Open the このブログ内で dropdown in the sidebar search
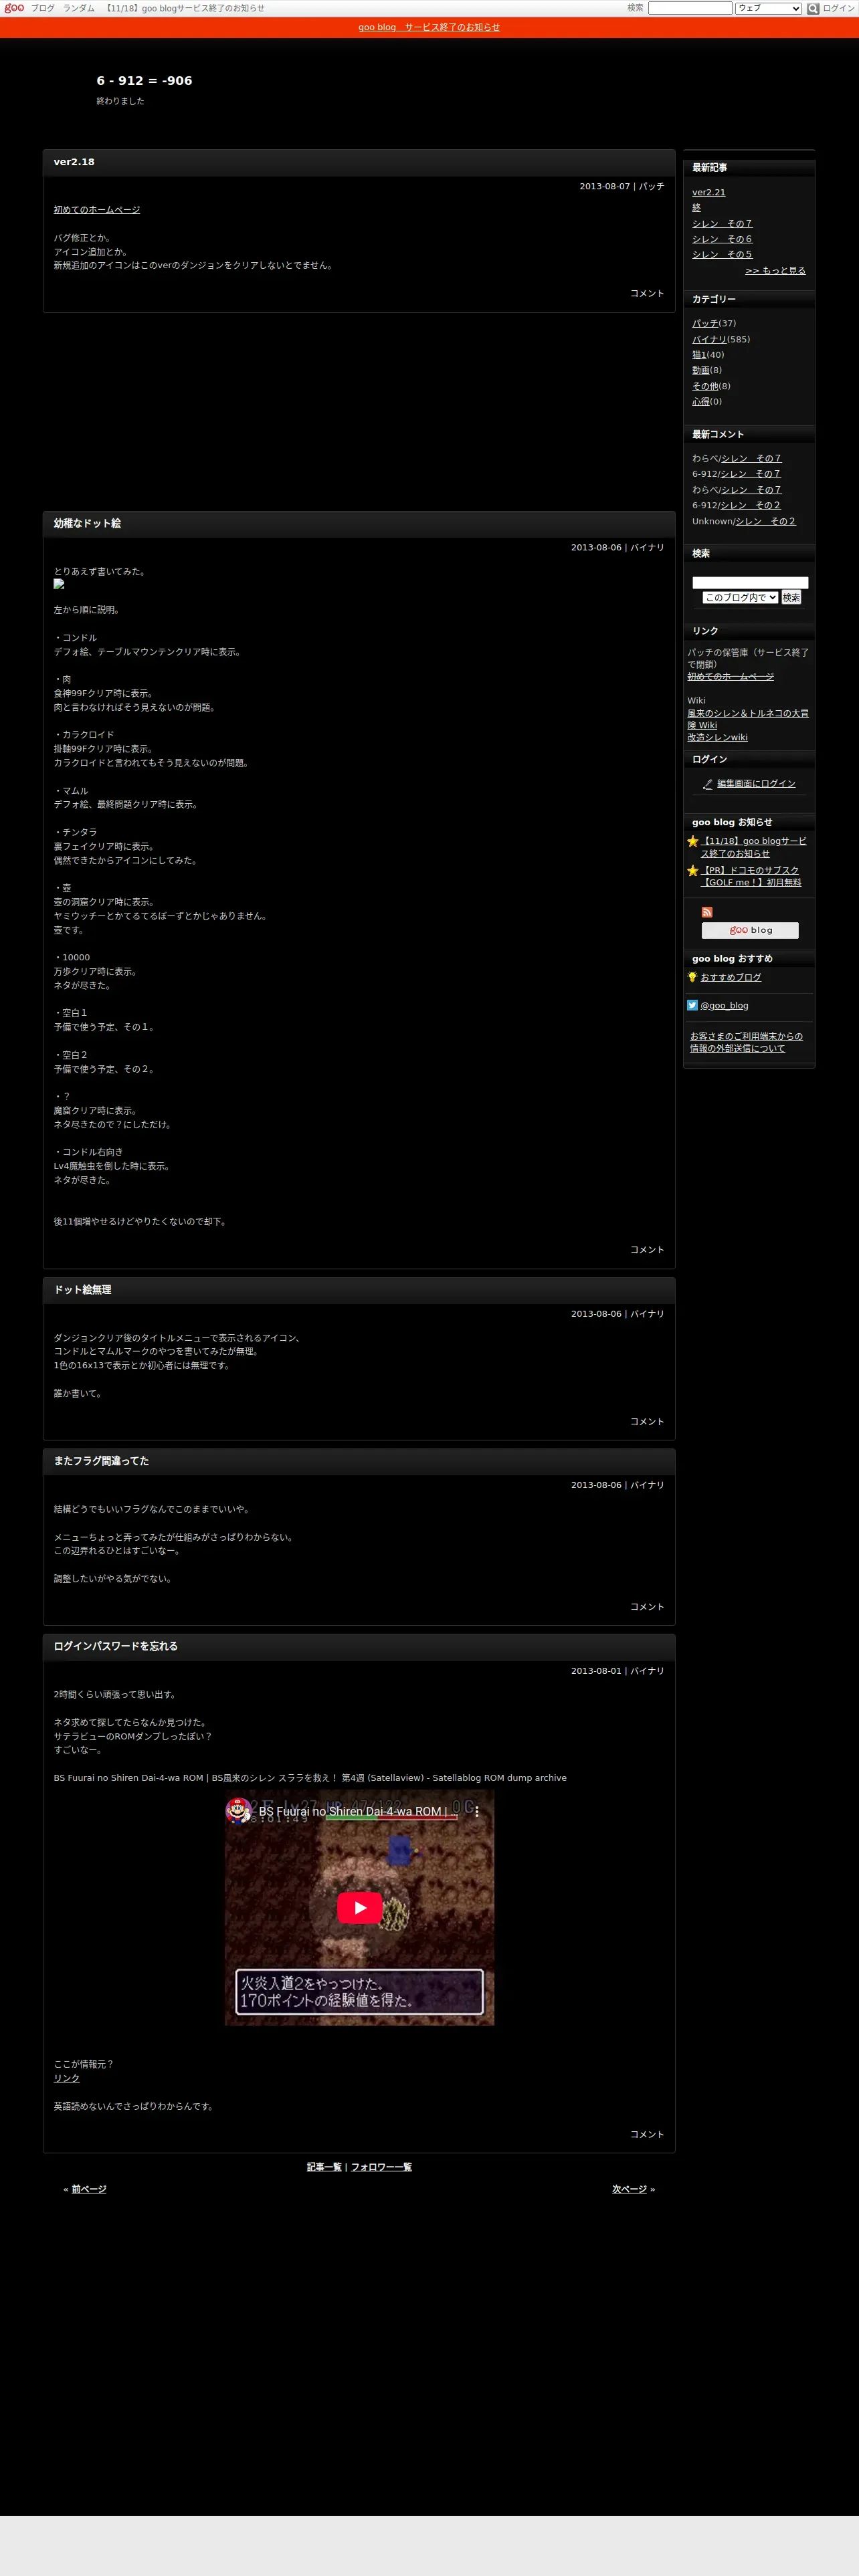The width and height of the screenshot is (859, 2576). click(x=740, y=597)
